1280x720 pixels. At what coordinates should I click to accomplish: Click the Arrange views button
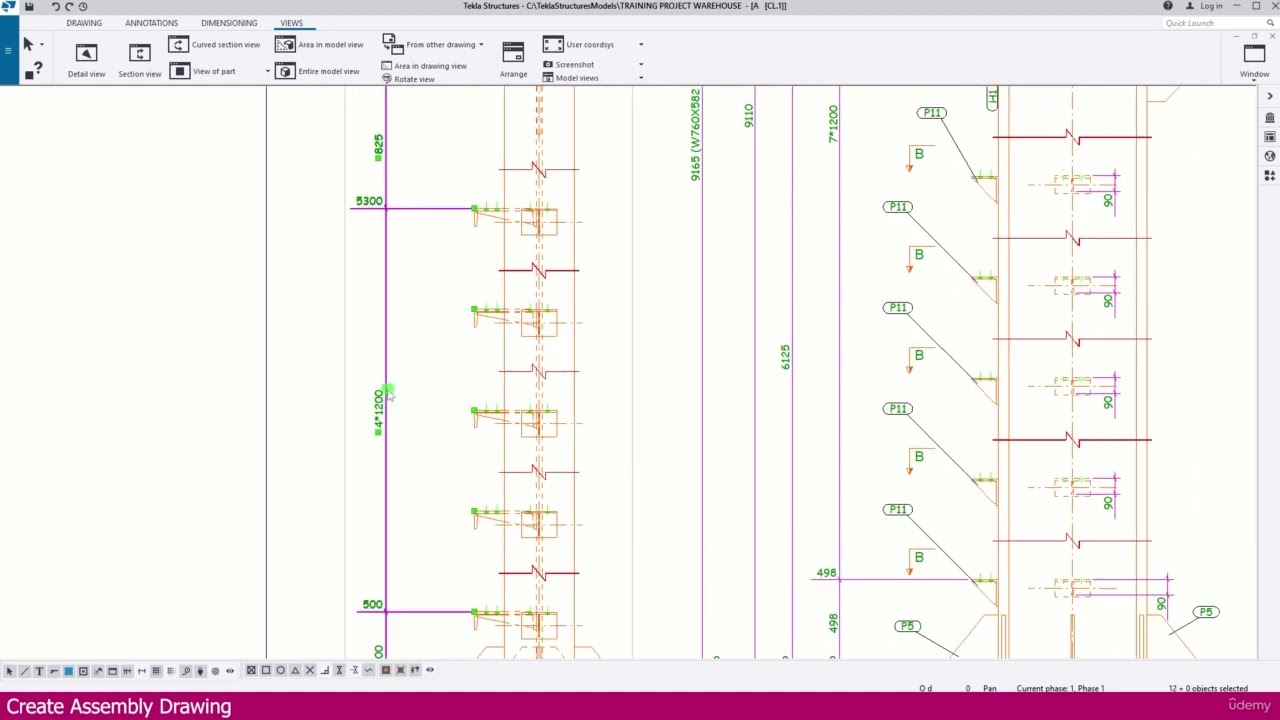click(x=513, y=58)
